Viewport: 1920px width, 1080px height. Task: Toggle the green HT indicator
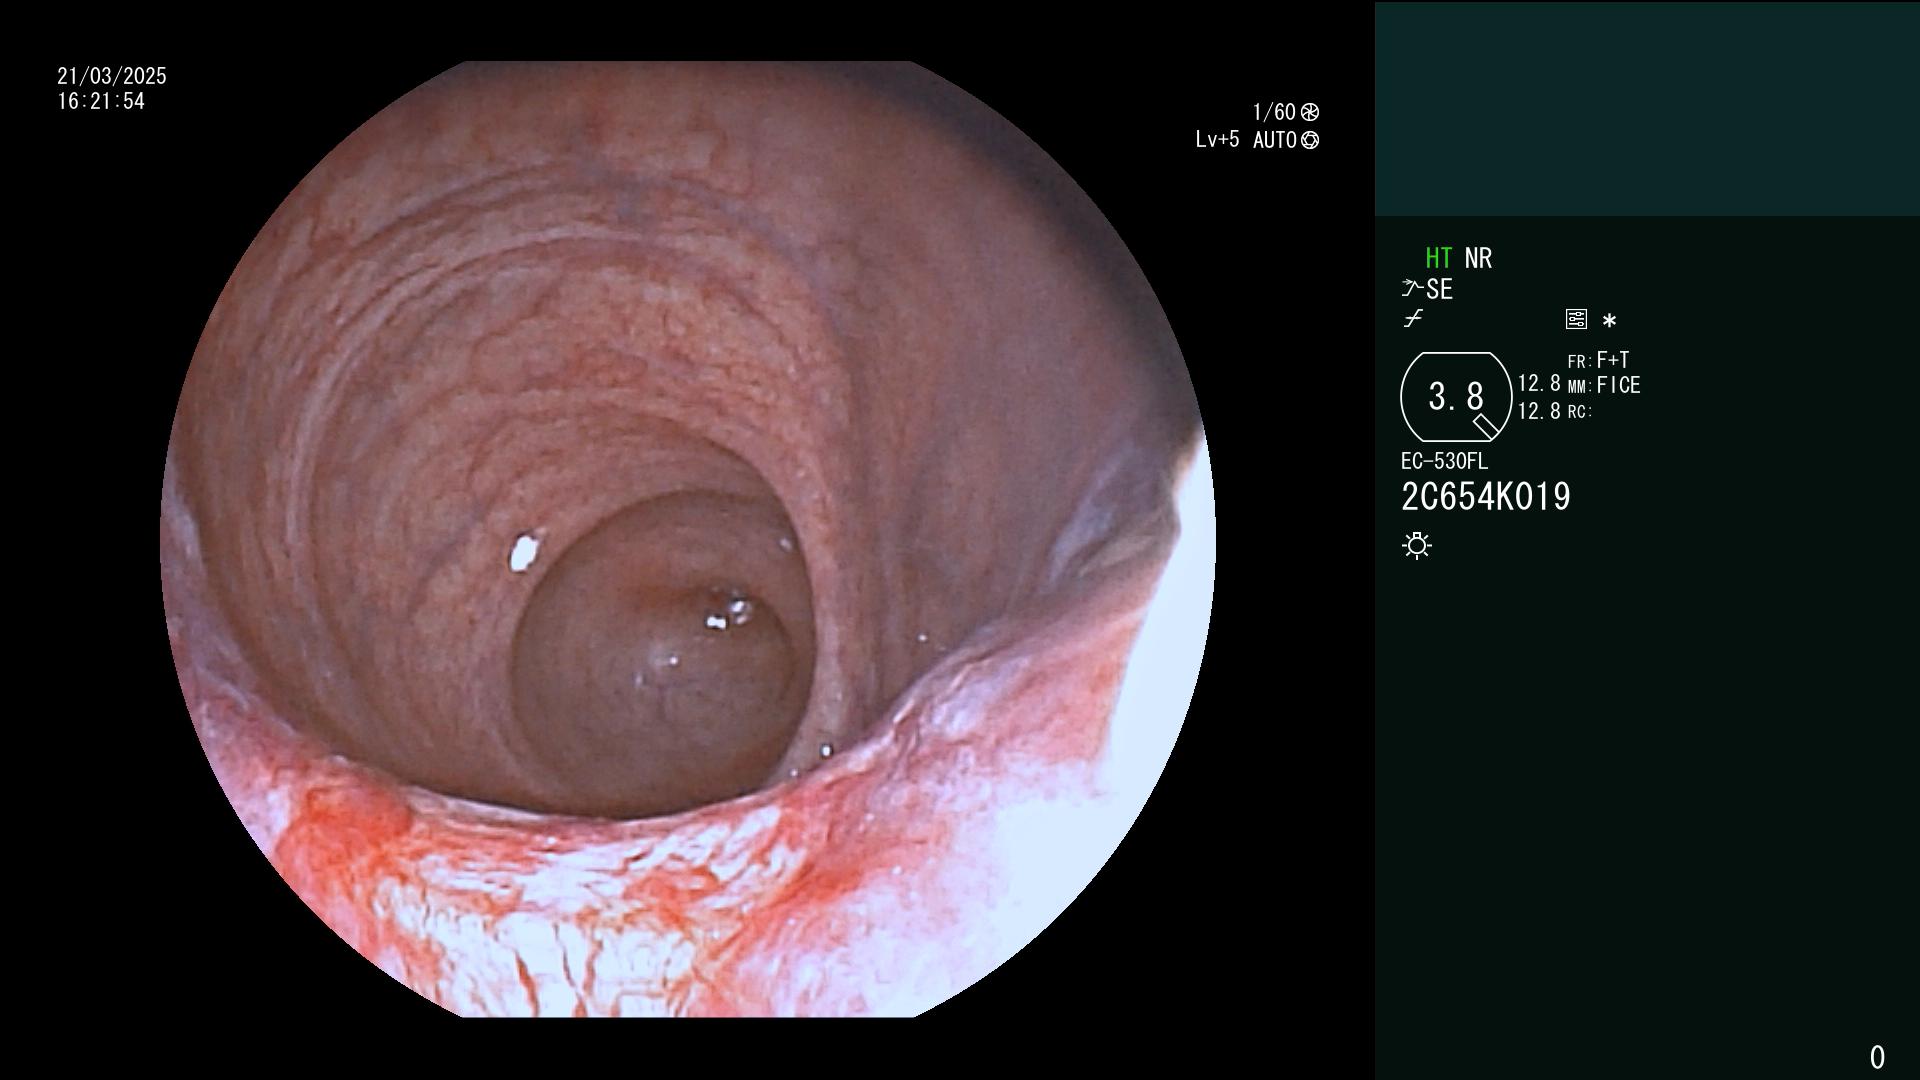click(1438, 258)
